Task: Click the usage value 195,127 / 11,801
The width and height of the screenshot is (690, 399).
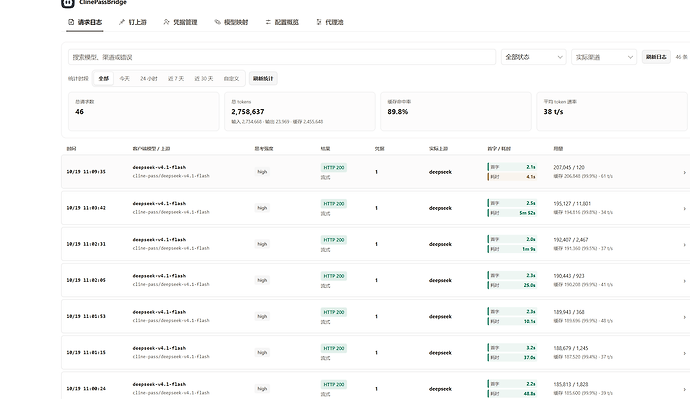Action: tap(572, 203)
